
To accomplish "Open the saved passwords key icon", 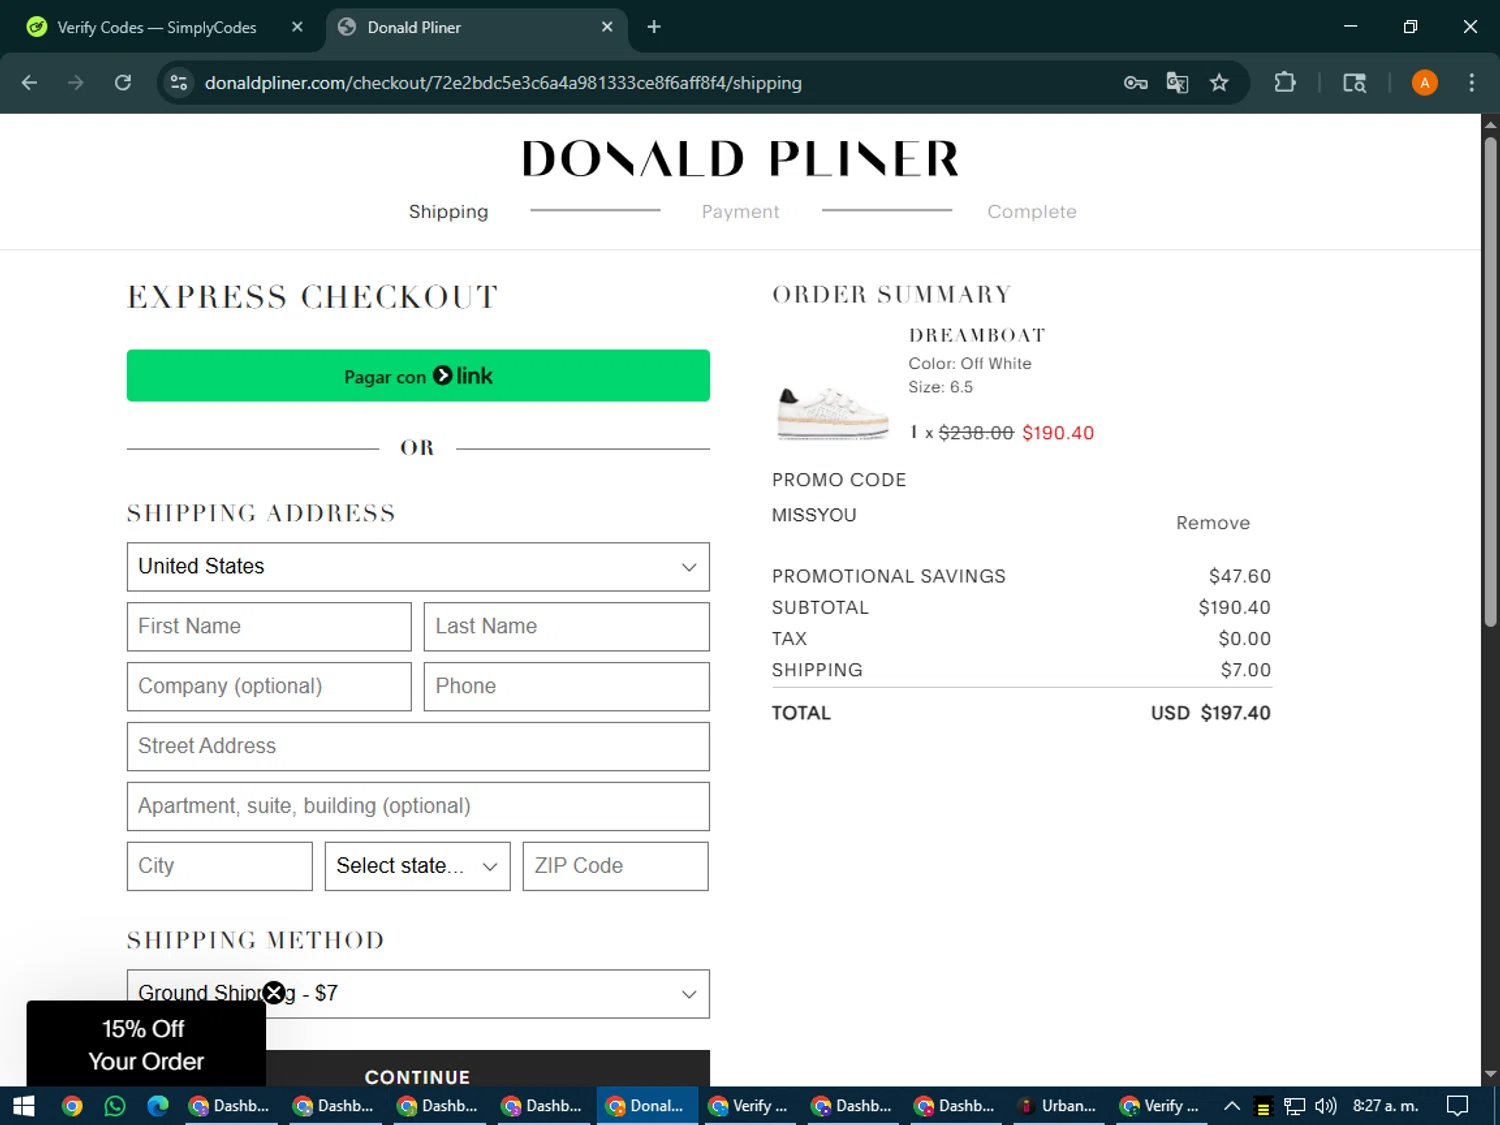I will click(x=1135, y=83).
